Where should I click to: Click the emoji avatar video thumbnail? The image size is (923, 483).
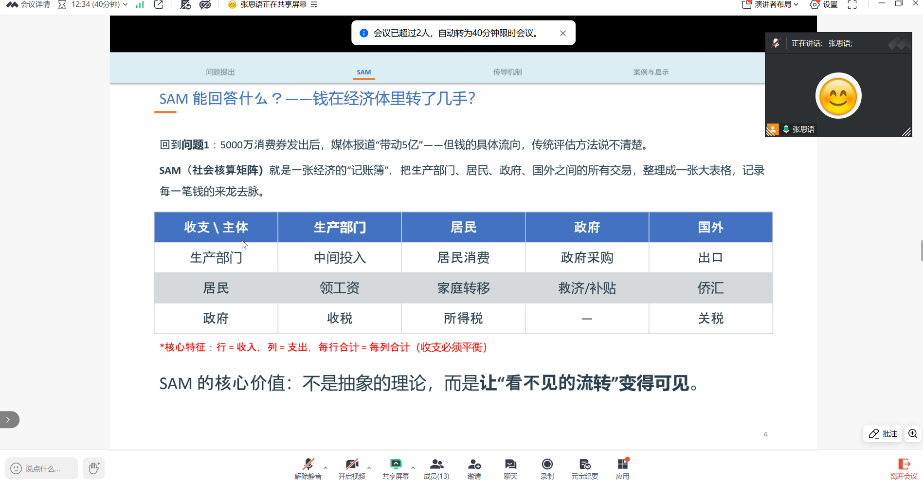click(838, 96)
